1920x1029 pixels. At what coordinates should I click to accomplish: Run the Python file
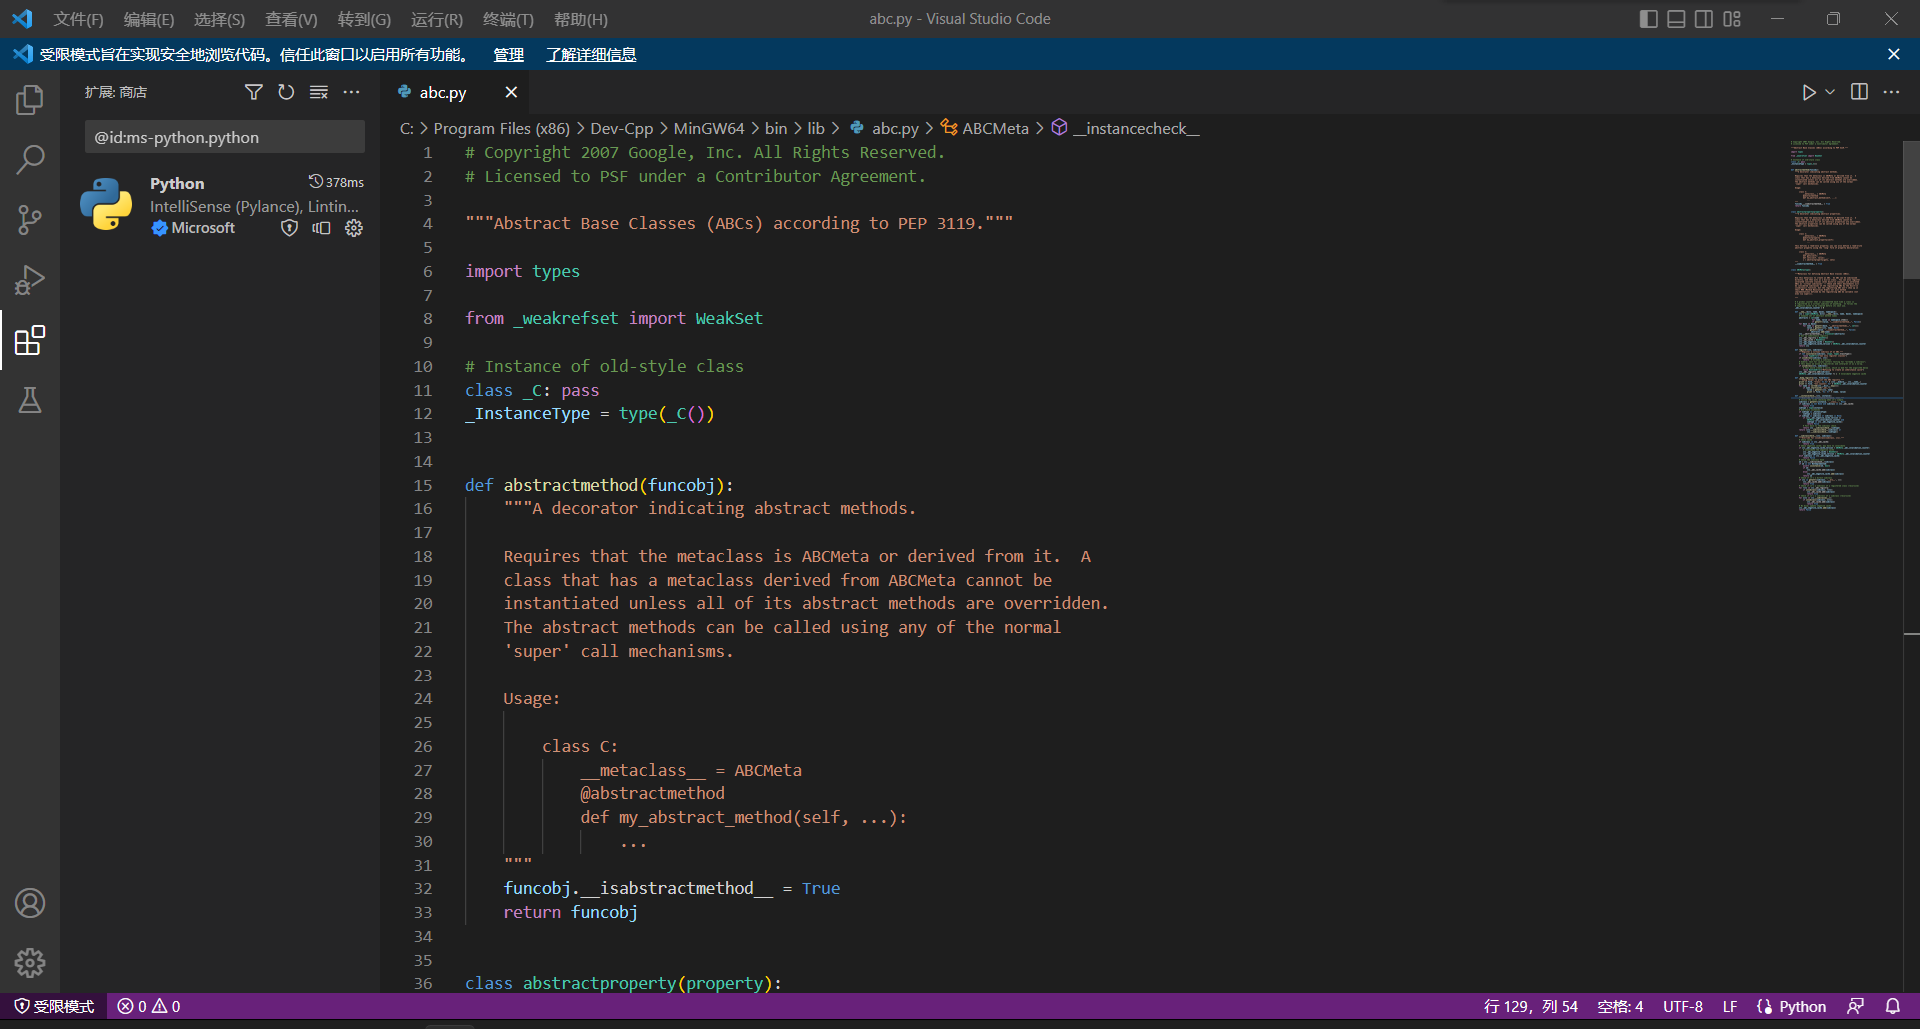coord(1808,92)
